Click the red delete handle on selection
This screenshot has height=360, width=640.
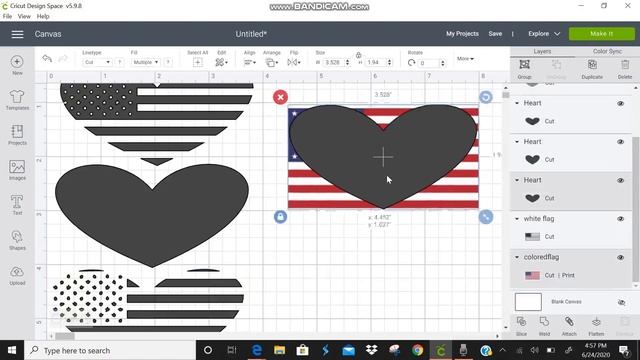coord(280,97)
